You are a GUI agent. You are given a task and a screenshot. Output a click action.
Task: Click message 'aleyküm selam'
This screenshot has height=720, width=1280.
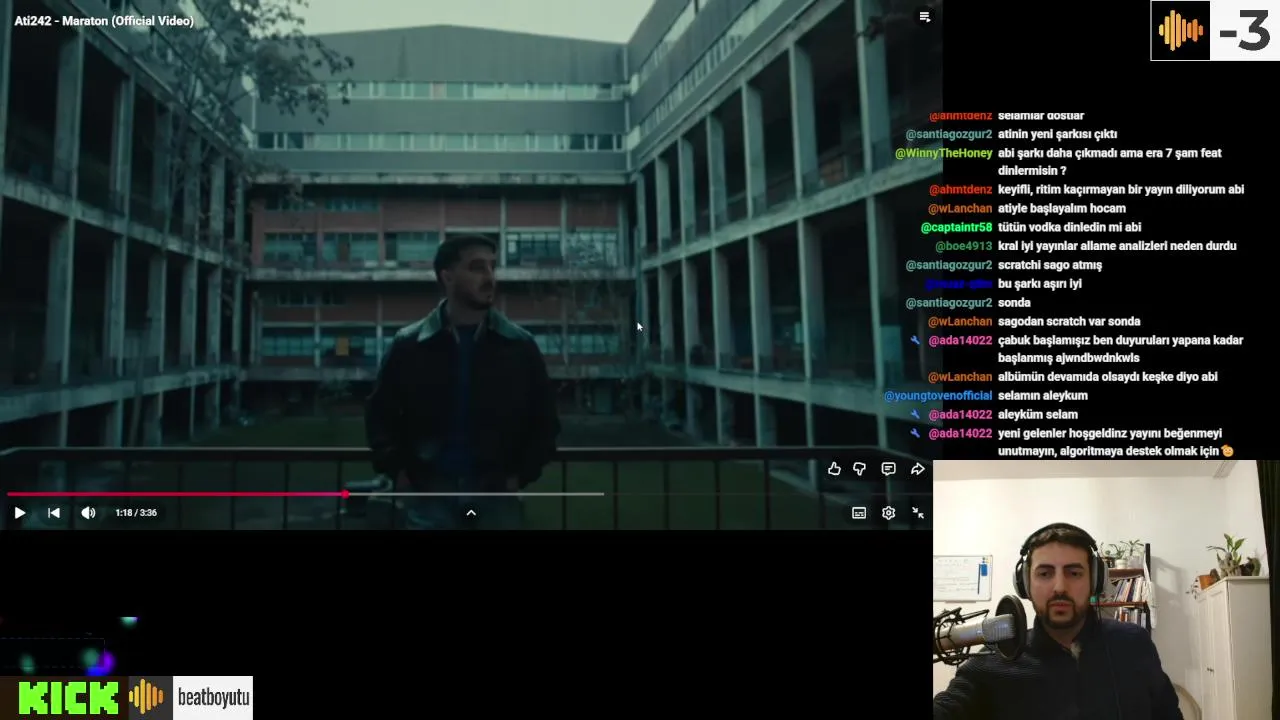[1038, 415]
